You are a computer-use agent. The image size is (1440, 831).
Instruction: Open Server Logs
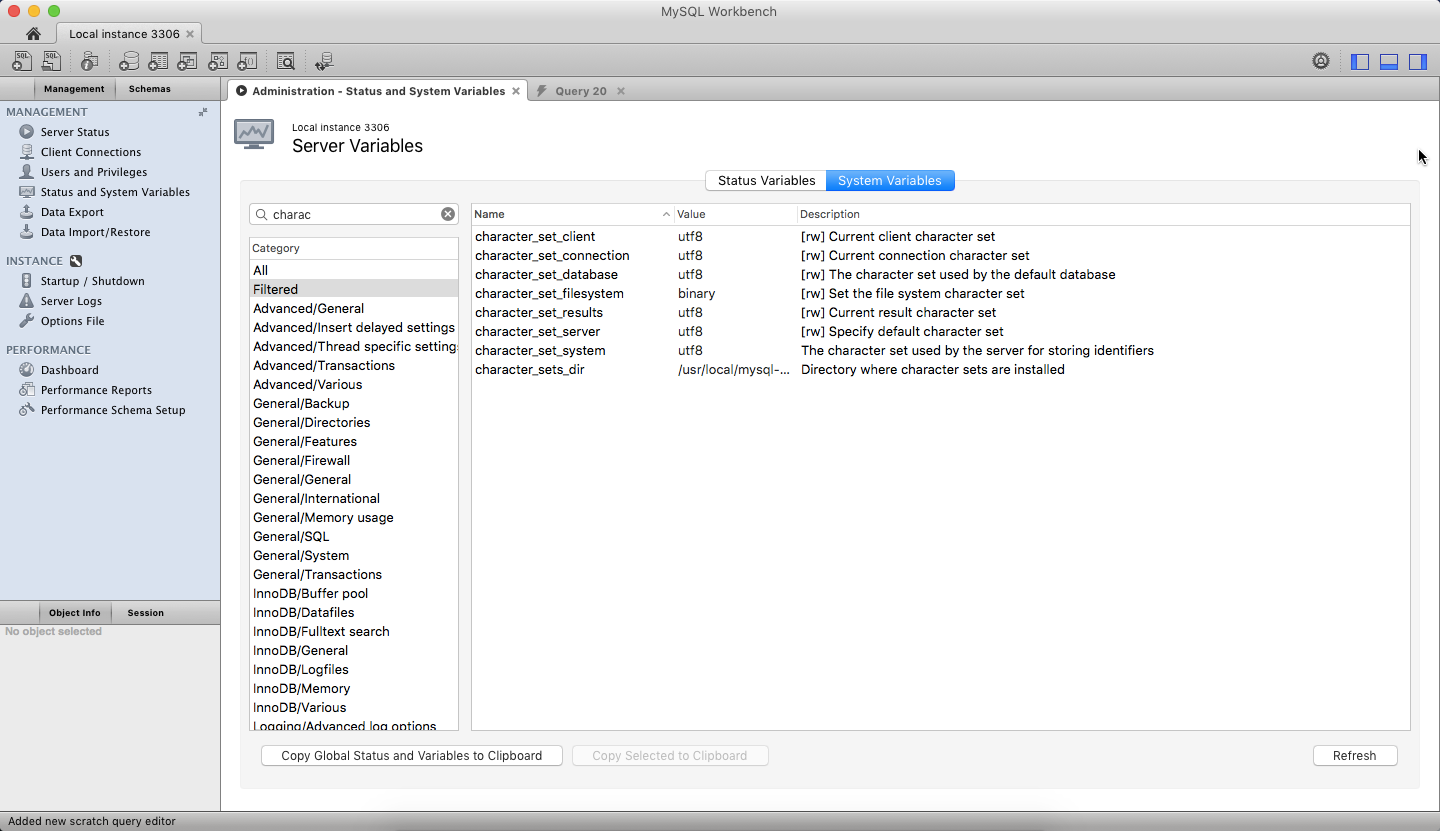[x=71, y=301]
